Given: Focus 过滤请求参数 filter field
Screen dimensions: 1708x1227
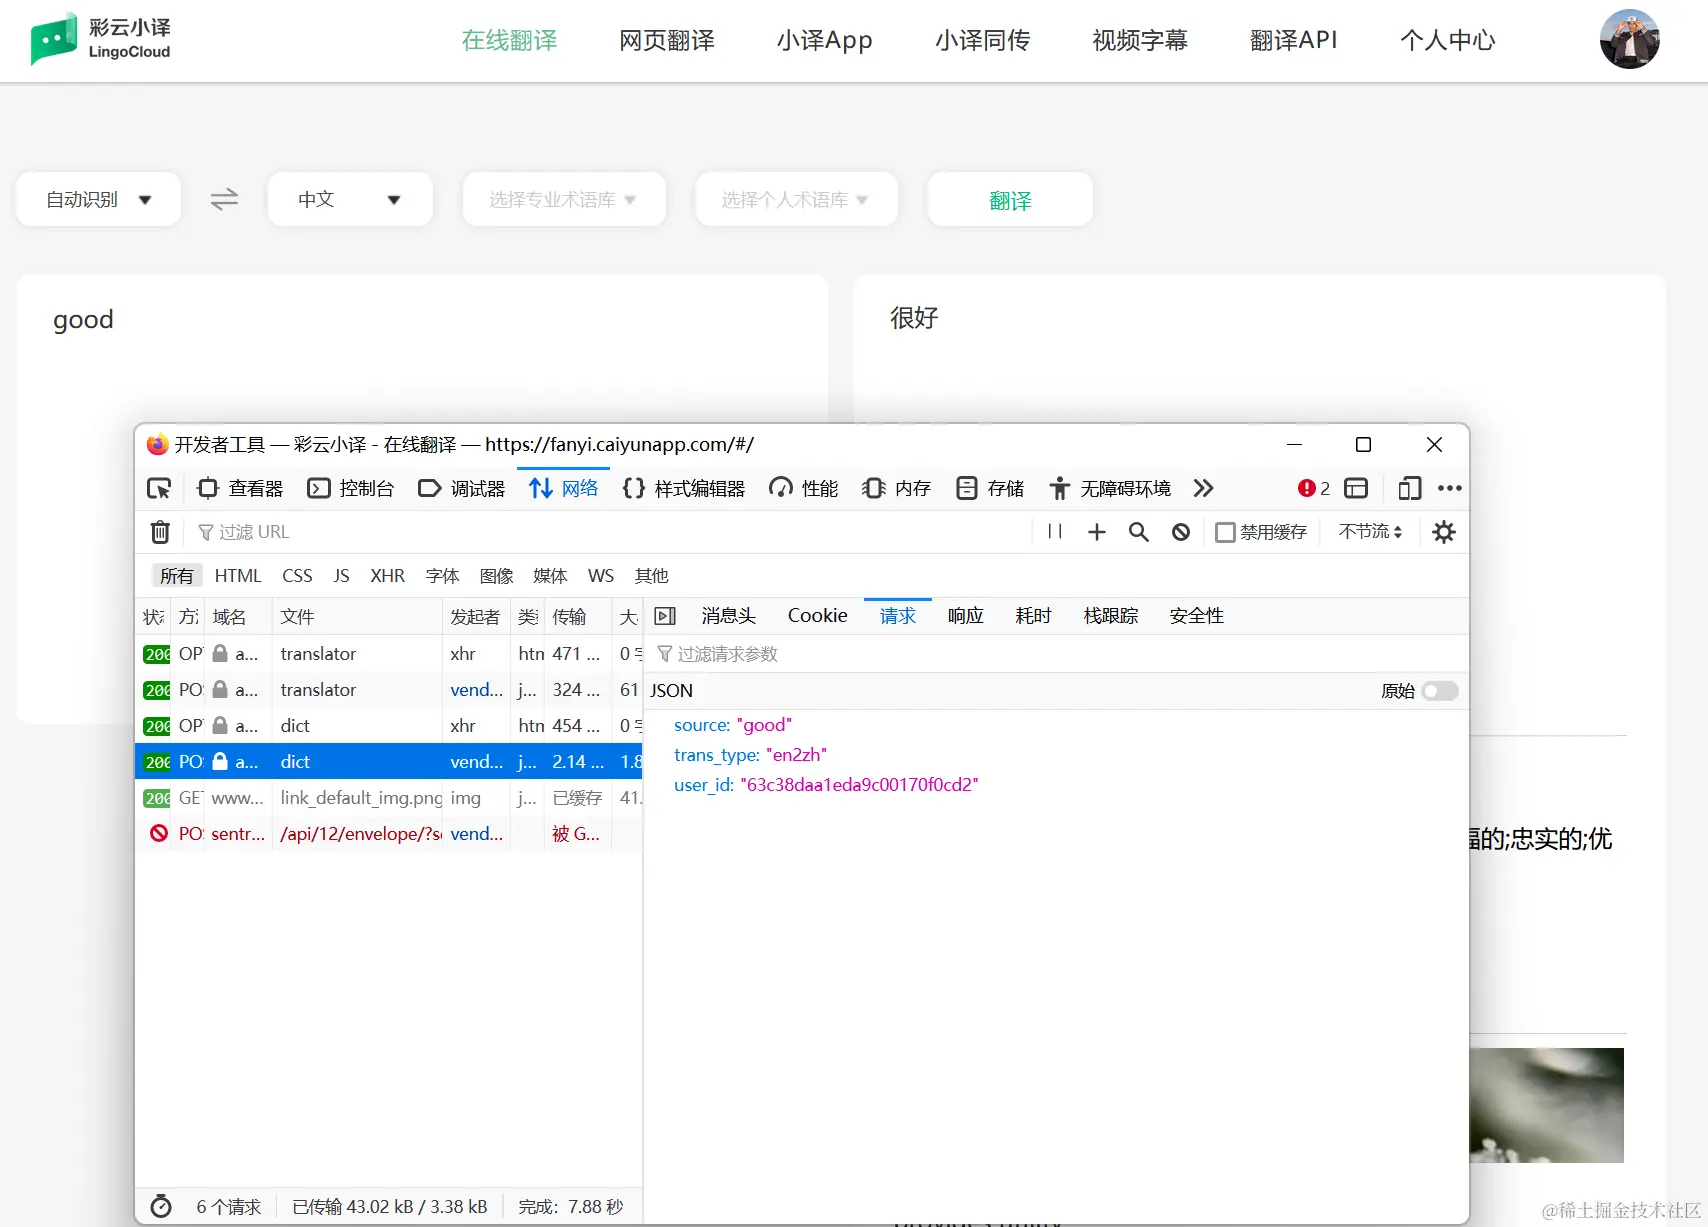Looking at the screenshot, I should point(1056,654).
